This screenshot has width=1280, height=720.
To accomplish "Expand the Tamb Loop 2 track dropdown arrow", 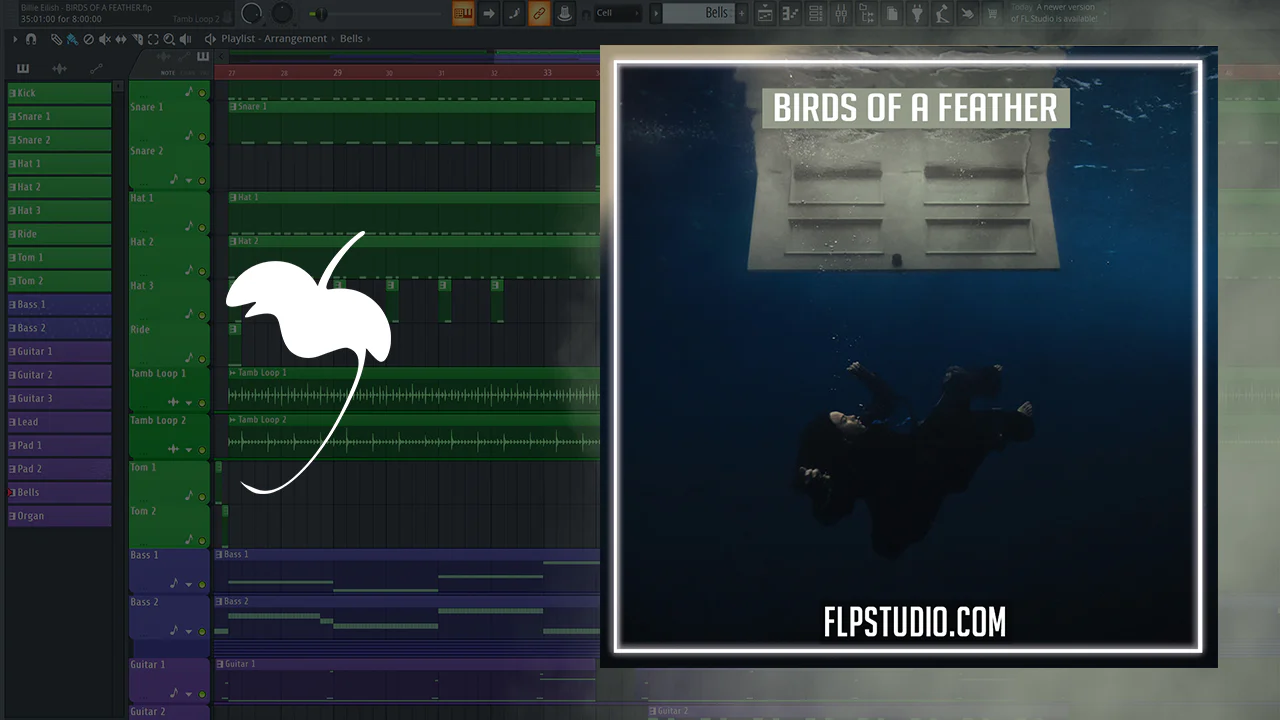I will click(x=188, y=450).
